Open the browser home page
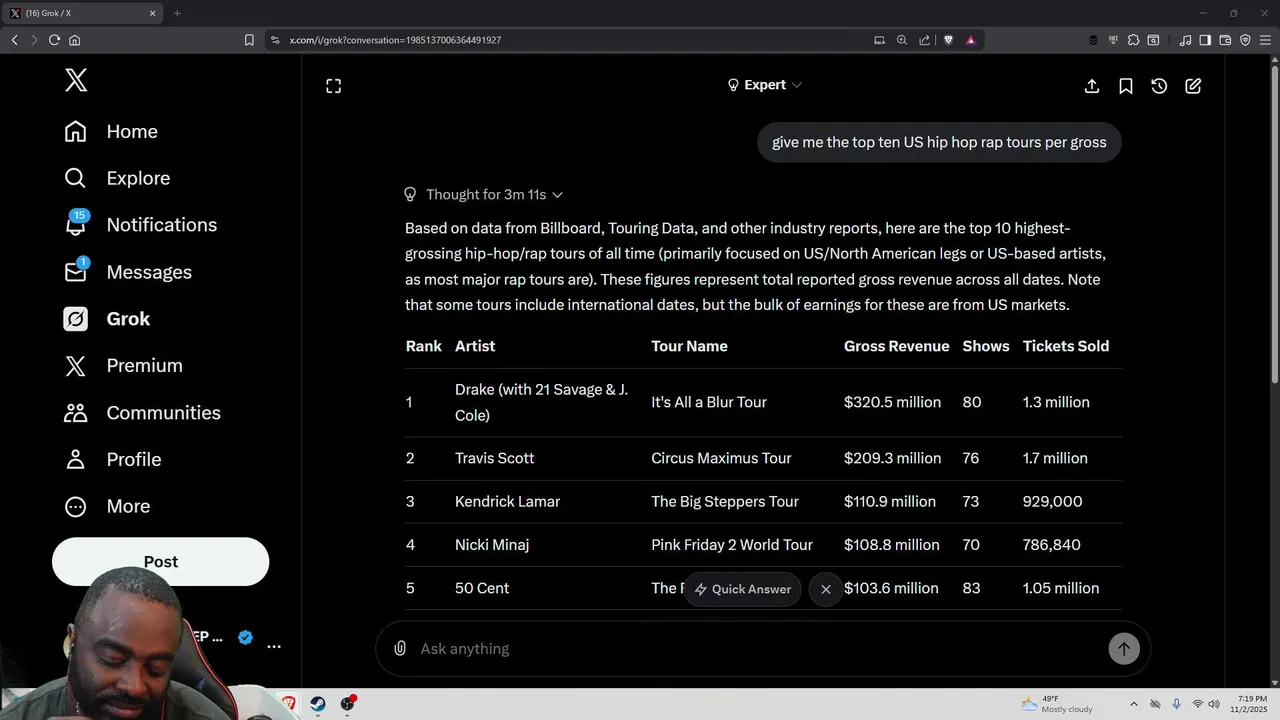This screenshot has height=720, width=1280. tap(74, 40)
